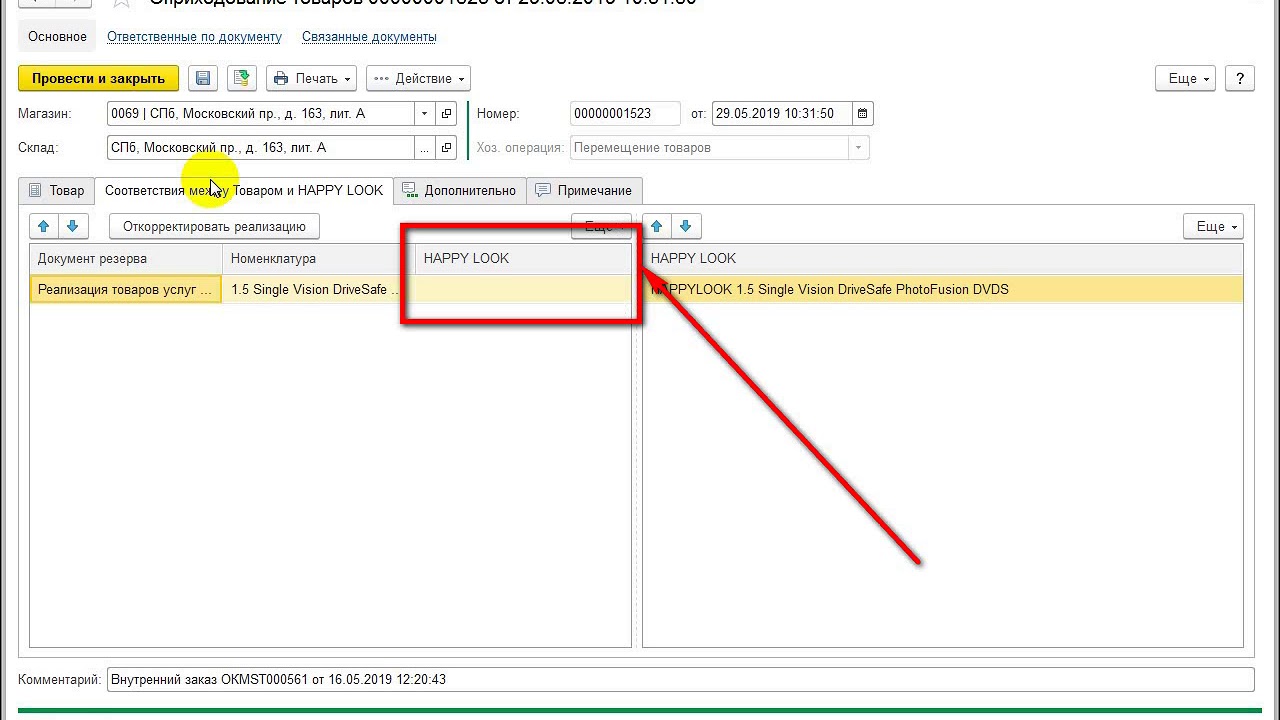
Task: Open the Действие dropdown menu
Action: point(418,78)
